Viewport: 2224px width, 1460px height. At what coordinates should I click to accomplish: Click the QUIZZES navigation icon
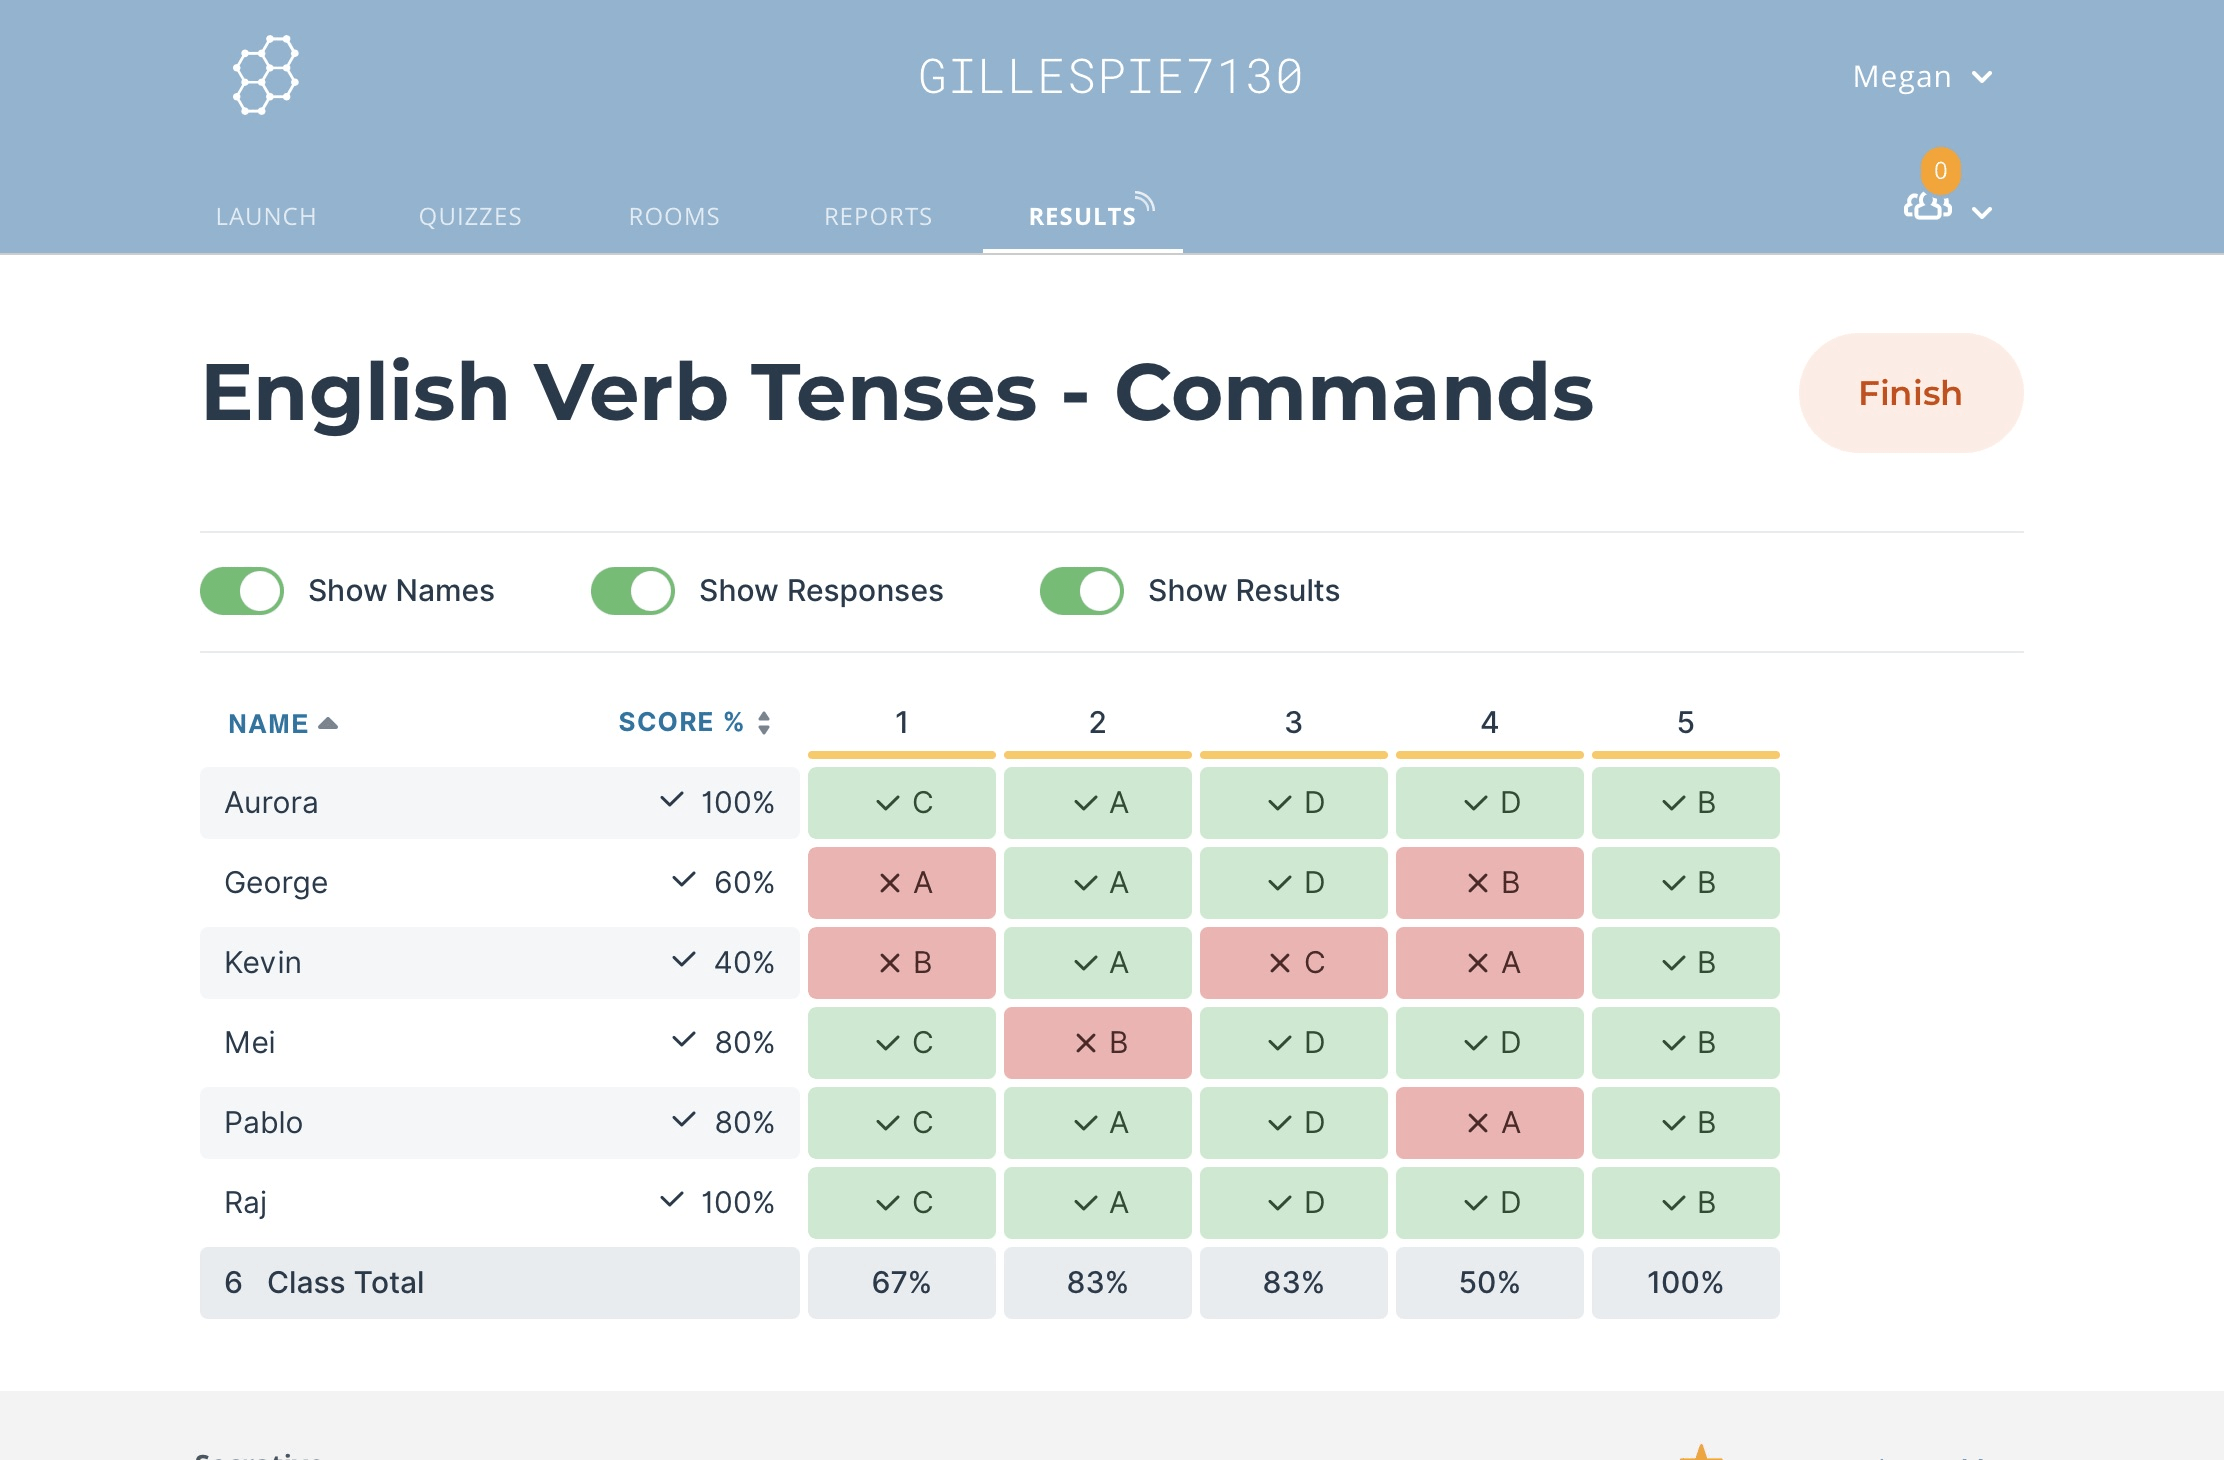click(471, 213)
